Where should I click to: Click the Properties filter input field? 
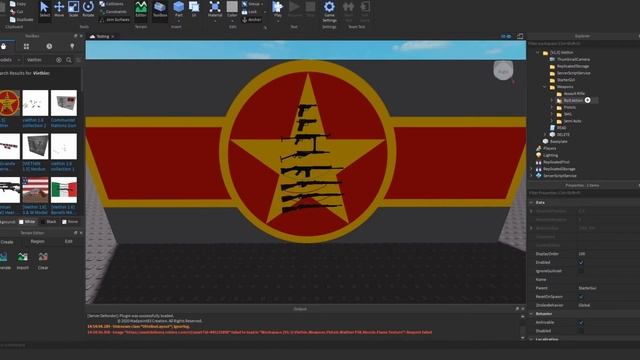click(584, 193)
